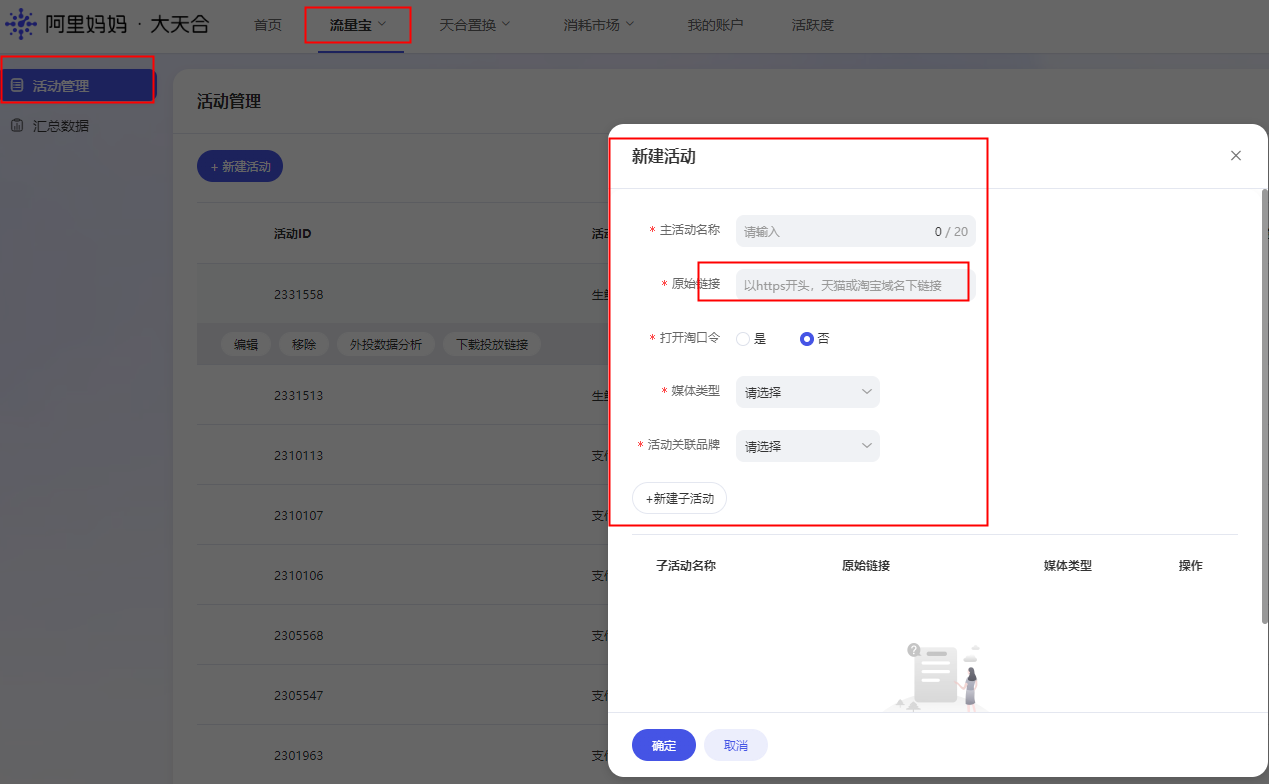
Task: Open 我的账户 in top navigation
Action: click(715, 25)
